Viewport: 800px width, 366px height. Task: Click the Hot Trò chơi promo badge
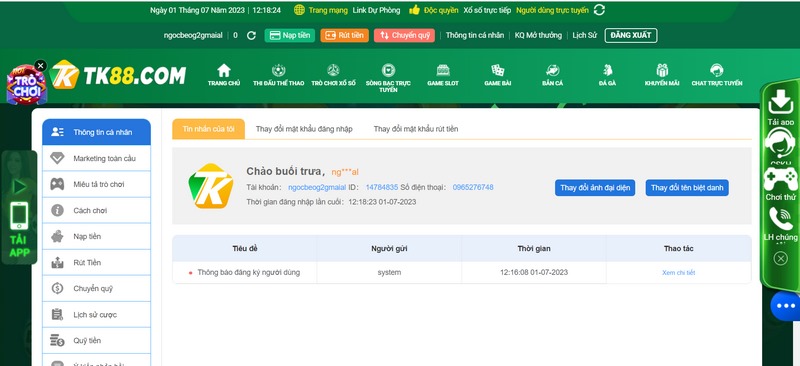26,85
